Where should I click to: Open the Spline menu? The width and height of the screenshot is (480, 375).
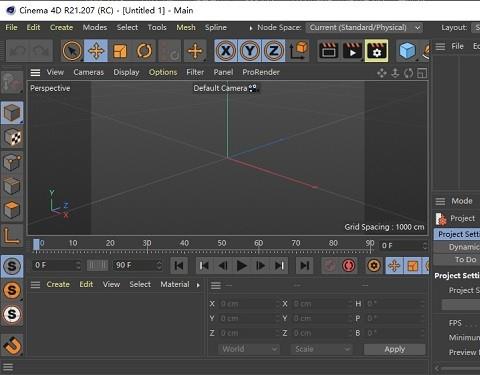coord(216,27)
